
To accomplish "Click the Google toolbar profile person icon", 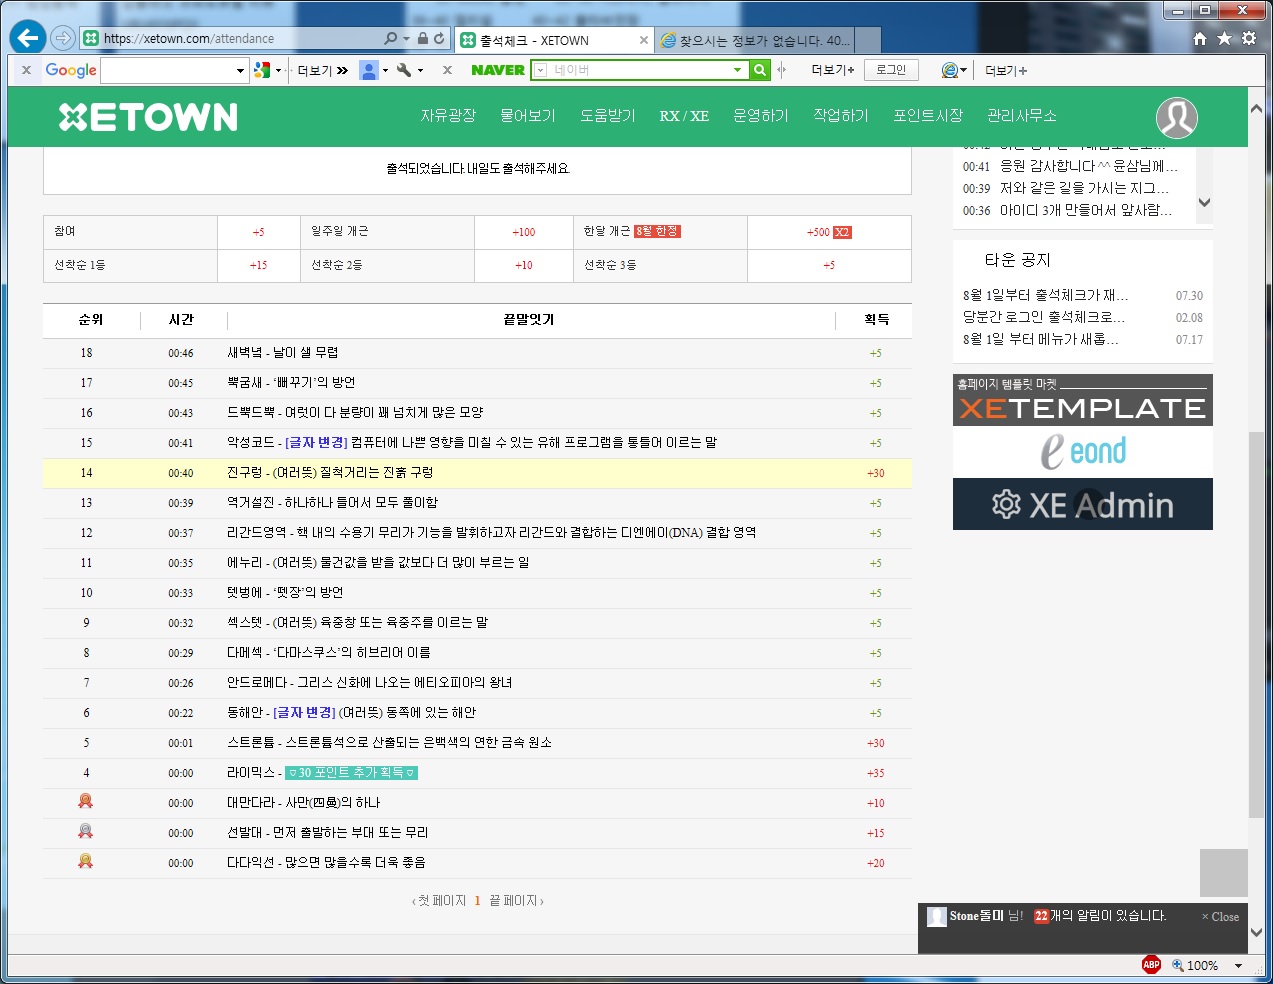I will (x=369, y=70).
